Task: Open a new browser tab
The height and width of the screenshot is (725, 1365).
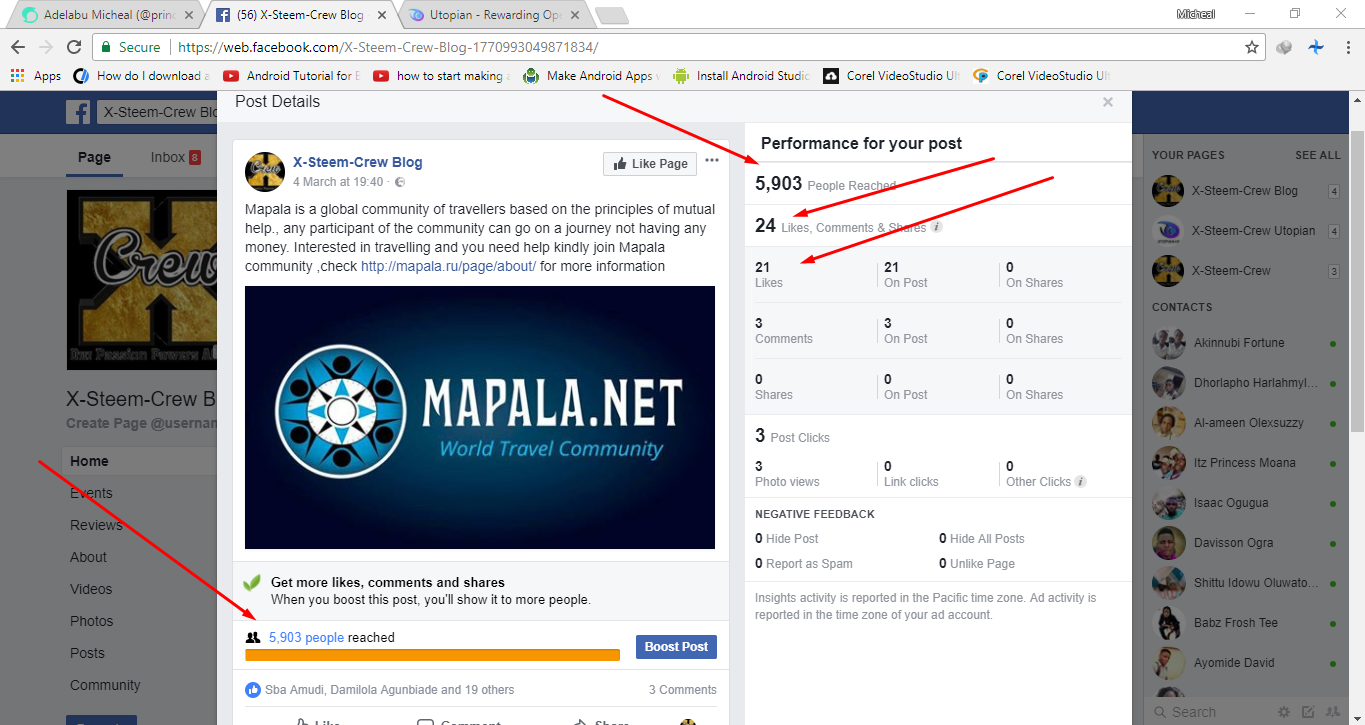Action: tap(611, 15)
